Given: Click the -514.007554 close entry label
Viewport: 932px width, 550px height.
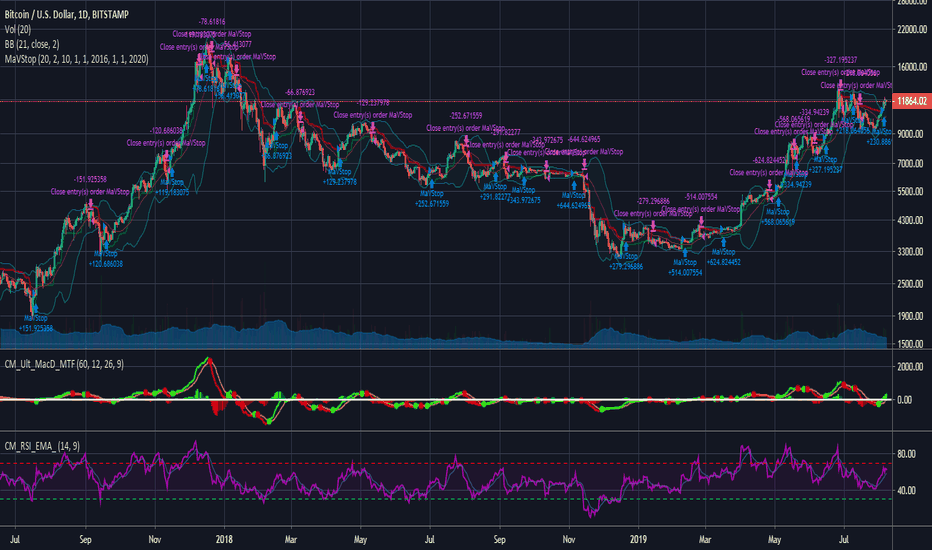Looking at the screenshot, I should coord(701,196).
